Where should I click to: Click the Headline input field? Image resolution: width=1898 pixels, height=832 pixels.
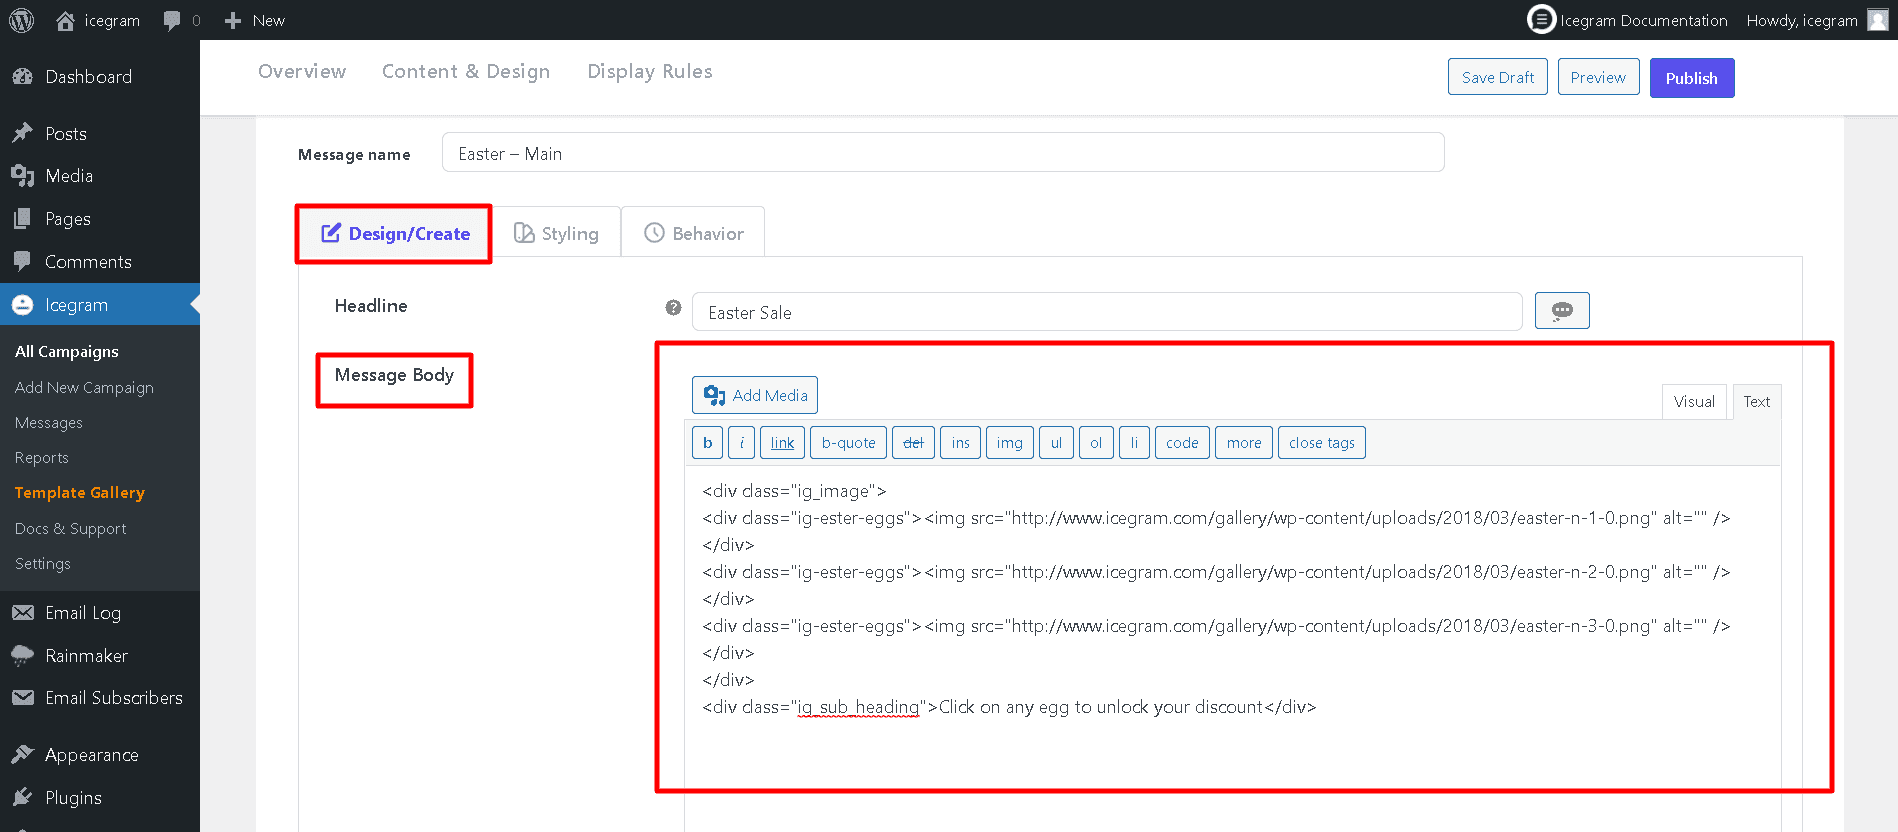[1107, 312]
